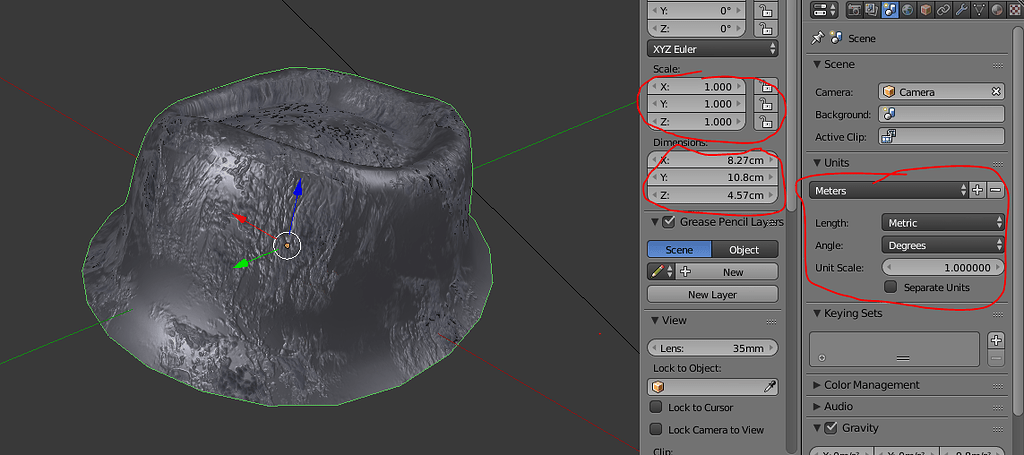Open the Object properties tab (cube icon)
1024x455 pixels.
point(923,10)
